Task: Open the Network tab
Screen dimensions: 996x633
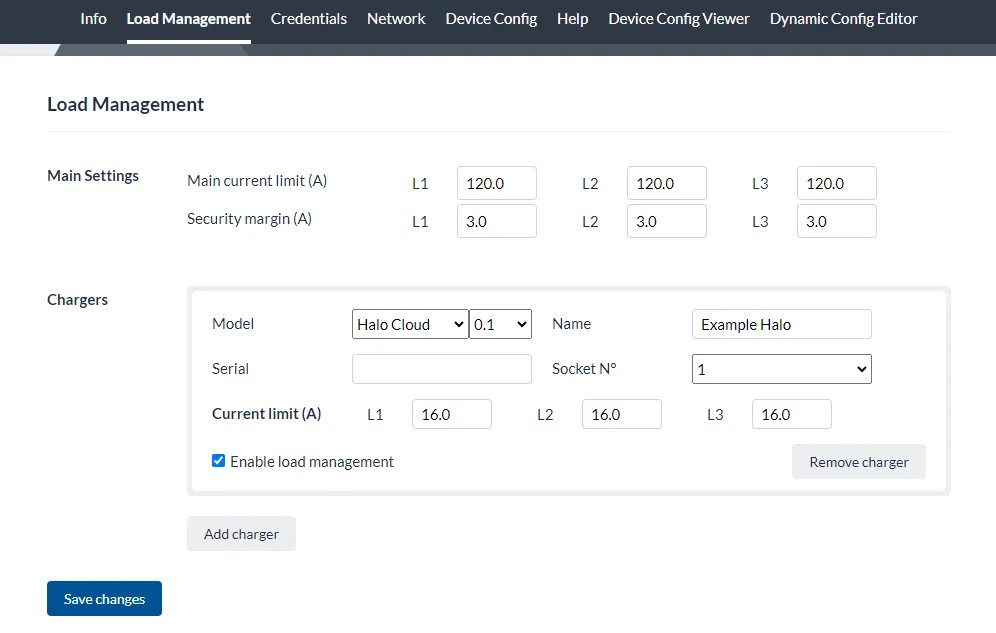Action: point(396,19)
